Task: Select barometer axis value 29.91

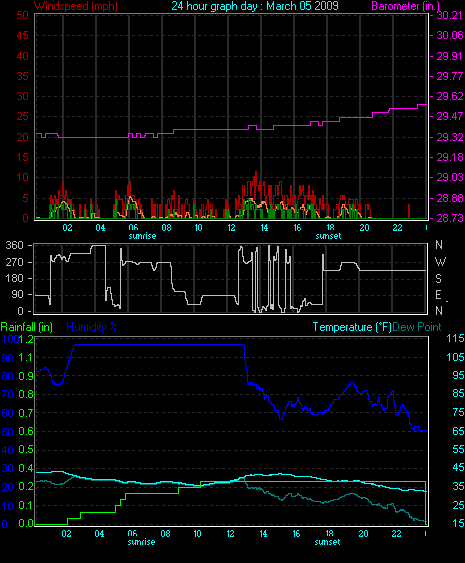Action: [x=449, y=56]
